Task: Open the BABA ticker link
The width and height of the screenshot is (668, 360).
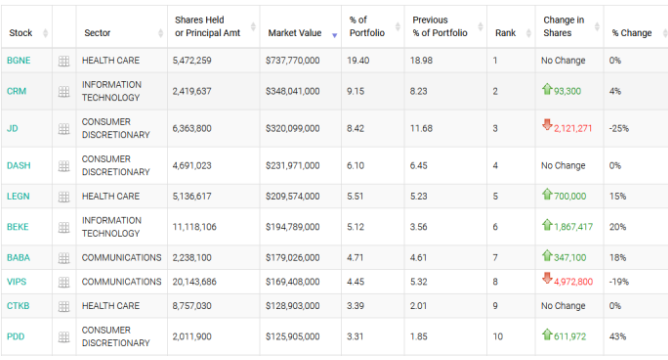Action: point(18,258)
